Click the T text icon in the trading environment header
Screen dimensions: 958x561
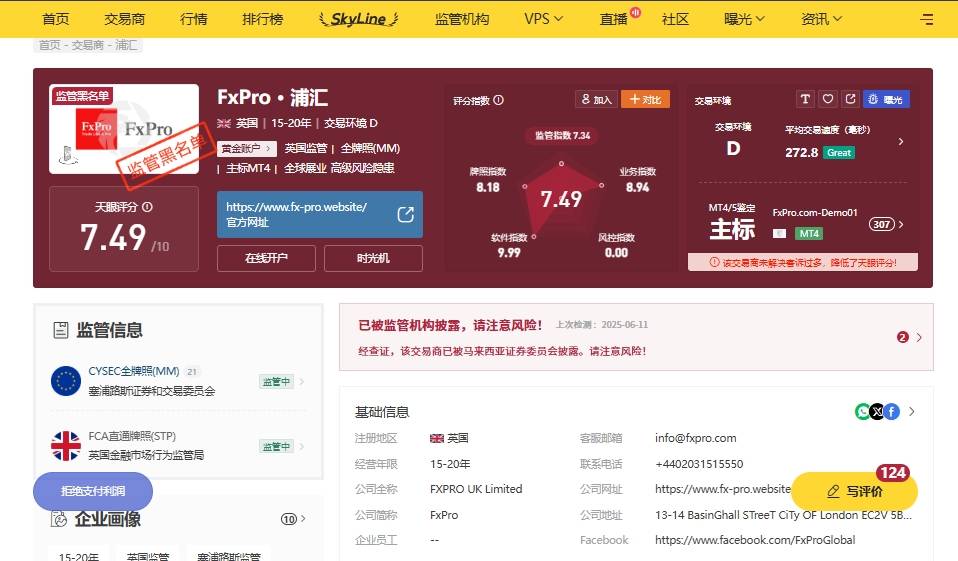[805, 99]
